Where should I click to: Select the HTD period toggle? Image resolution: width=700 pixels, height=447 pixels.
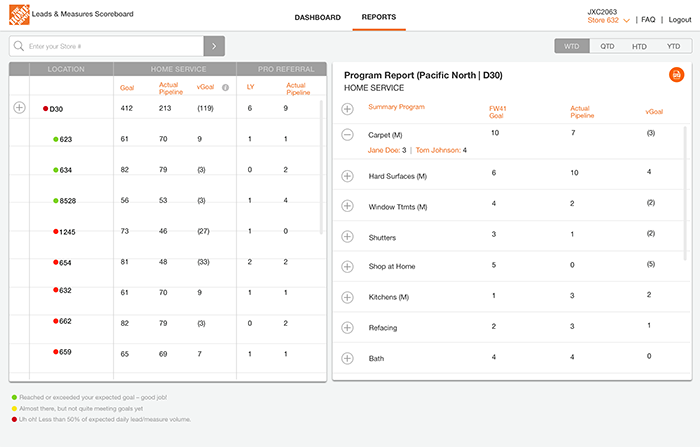coord(639,46)
